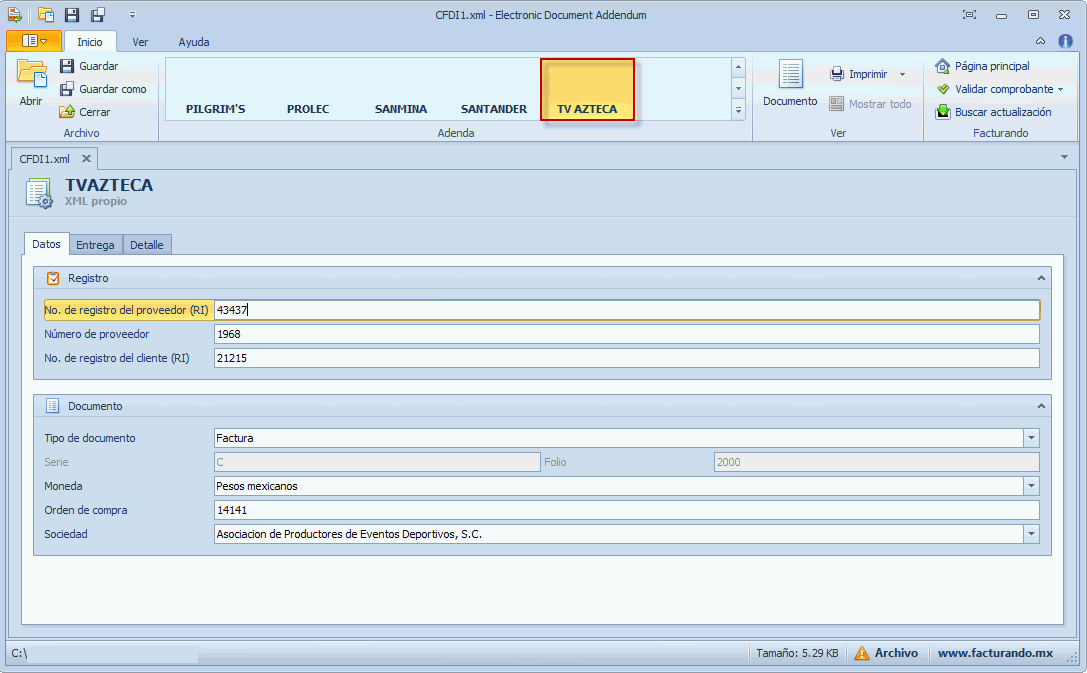Click the C:\ path in status bar

click(19, 653)
